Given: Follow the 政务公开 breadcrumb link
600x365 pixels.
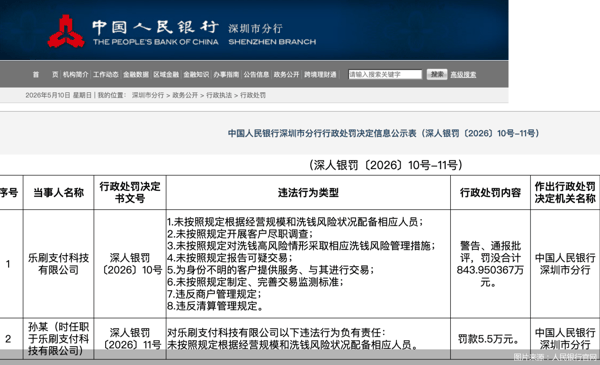Looking at the screenshot, I should tap(185, 95).
